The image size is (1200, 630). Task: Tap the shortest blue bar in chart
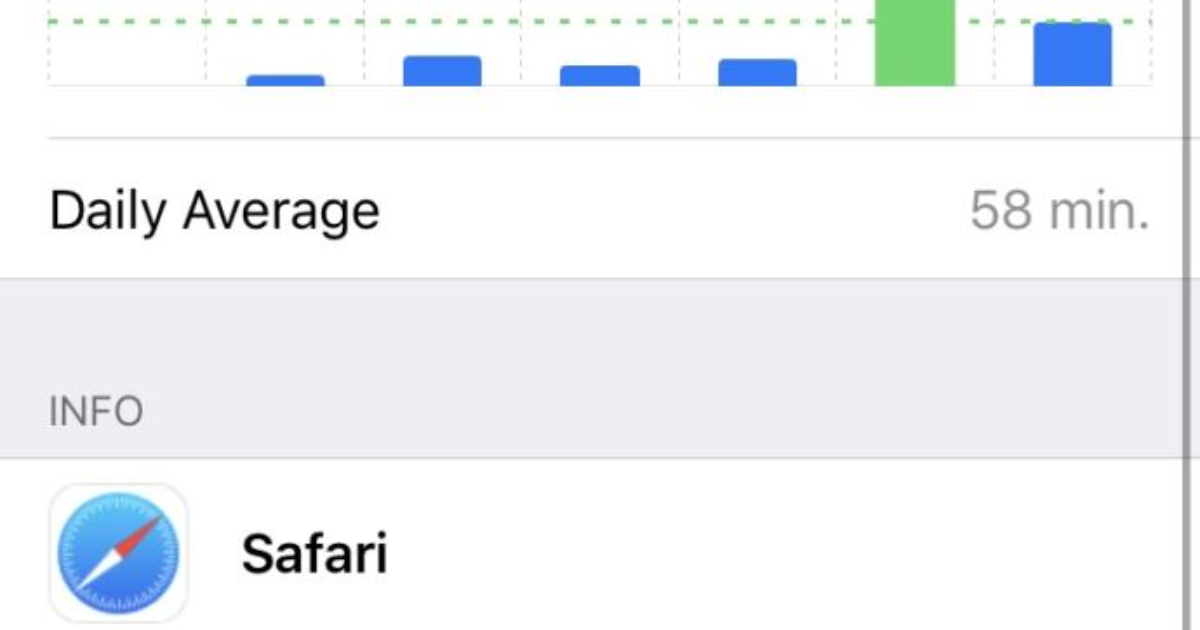tap(285, 80)
